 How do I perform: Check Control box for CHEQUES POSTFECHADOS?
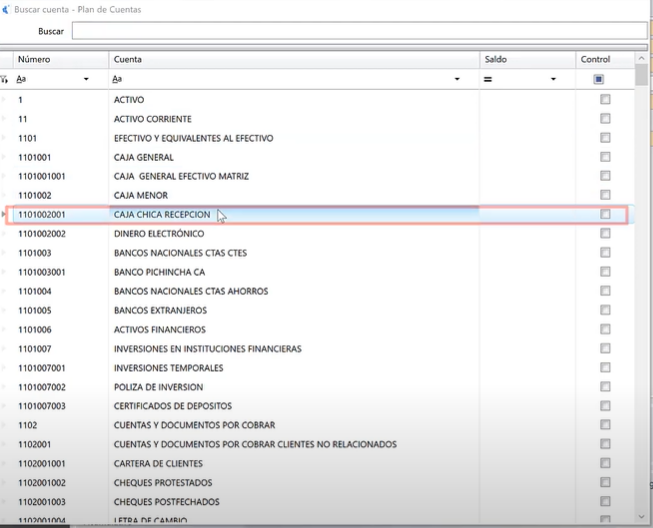click(x=605, y=501)
